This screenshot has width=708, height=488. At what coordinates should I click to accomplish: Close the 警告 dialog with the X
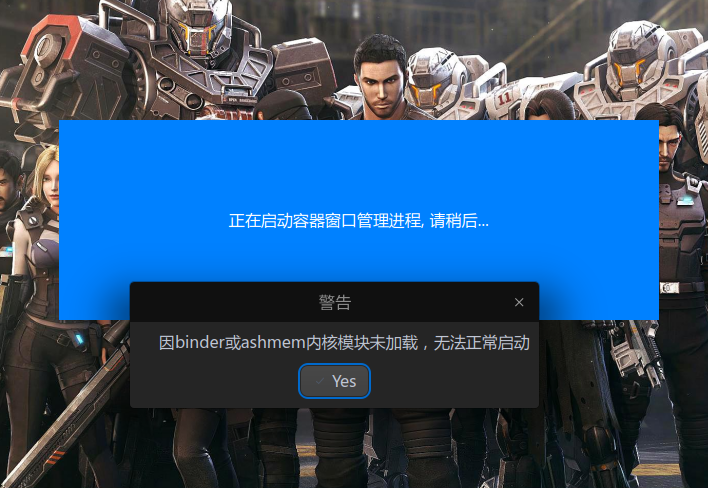tap(519, 302)
